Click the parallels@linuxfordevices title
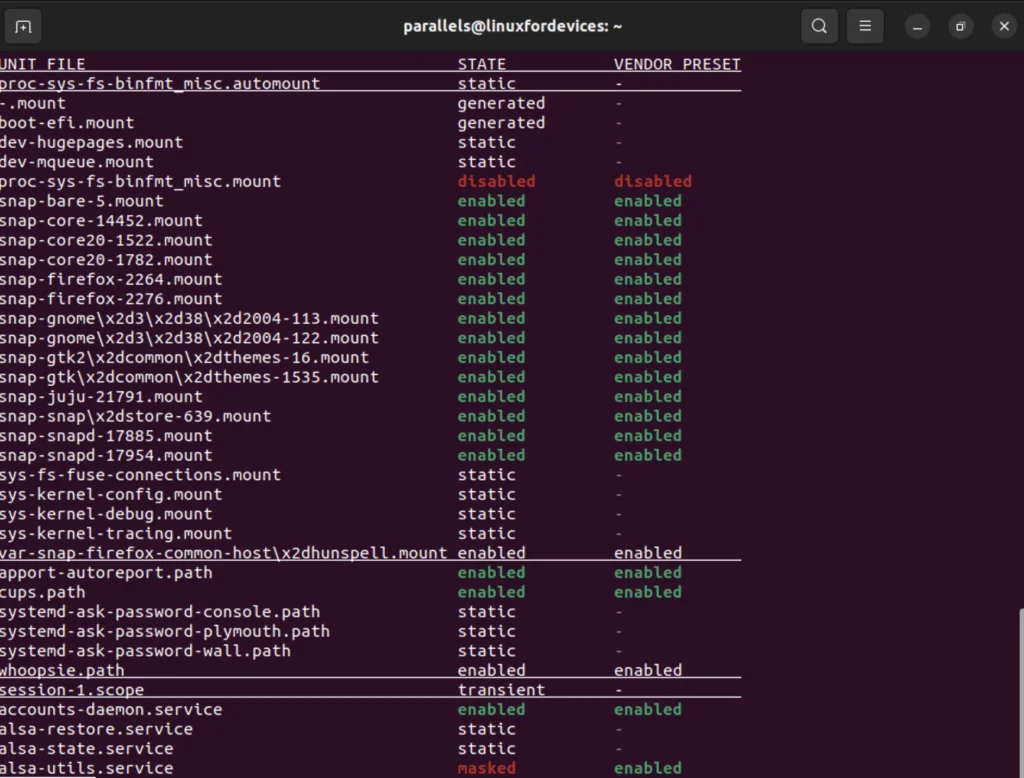 pos(513,26)
